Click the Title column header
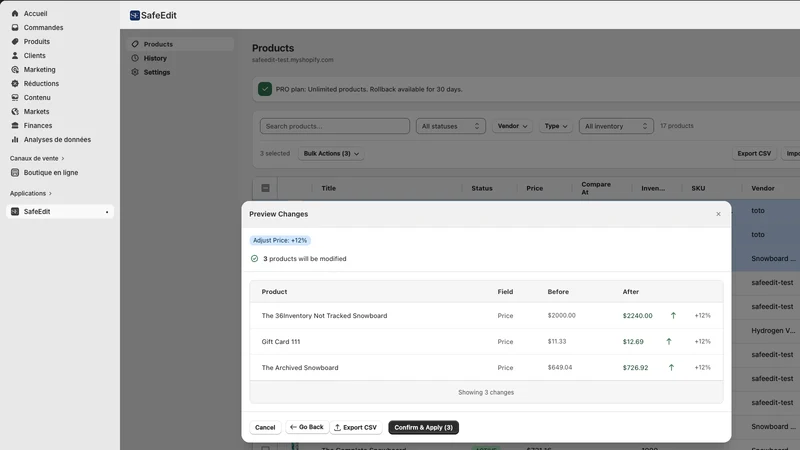This screenshot has width=800, height=450. click(329, 188)
